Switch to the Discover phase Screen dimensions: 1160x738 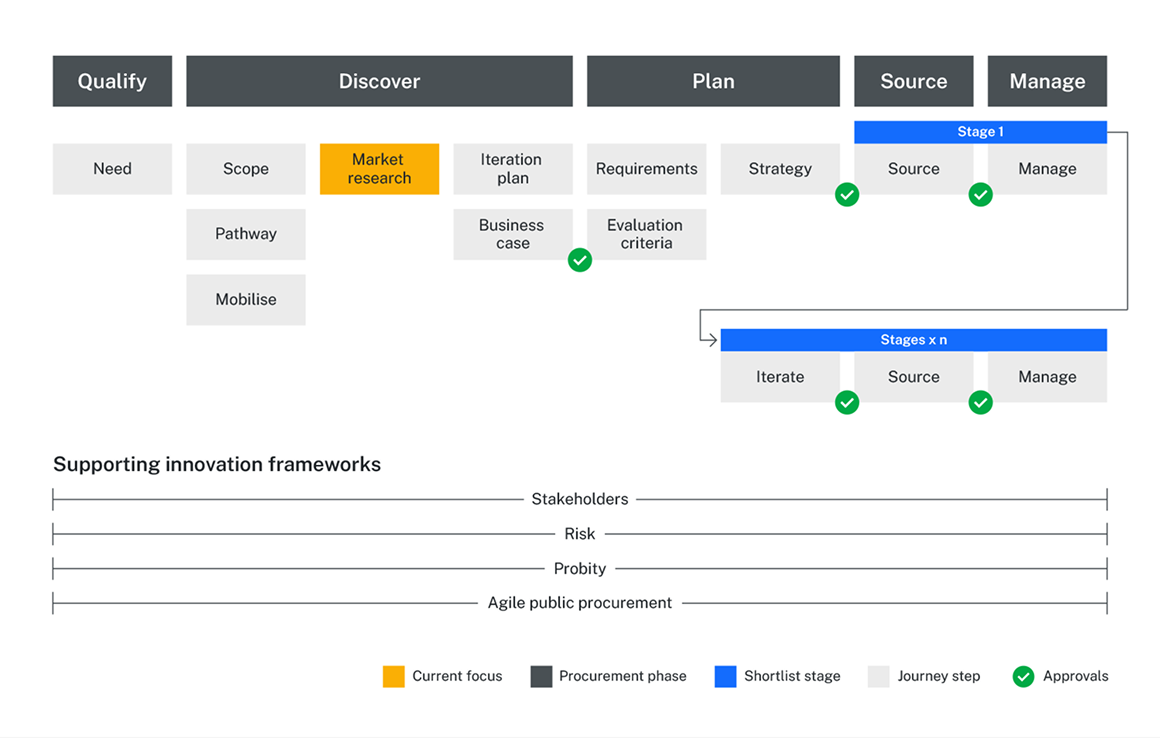pos(379,81)
